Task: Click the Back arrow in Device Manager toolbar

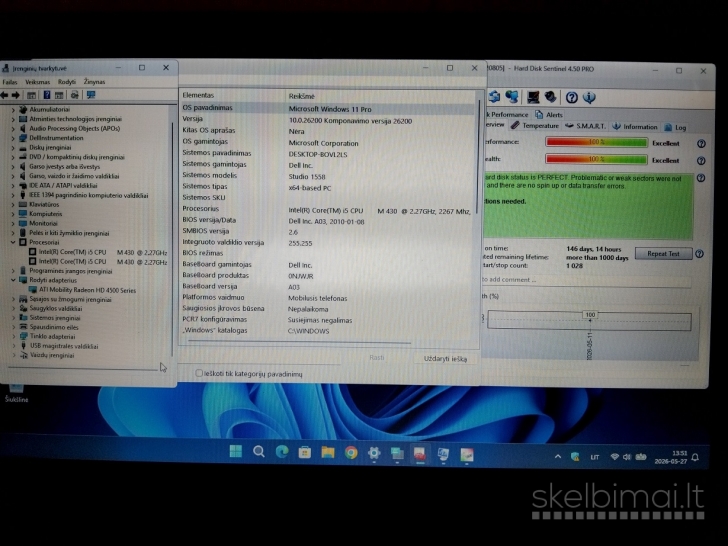Action: [x=5, y=95]
